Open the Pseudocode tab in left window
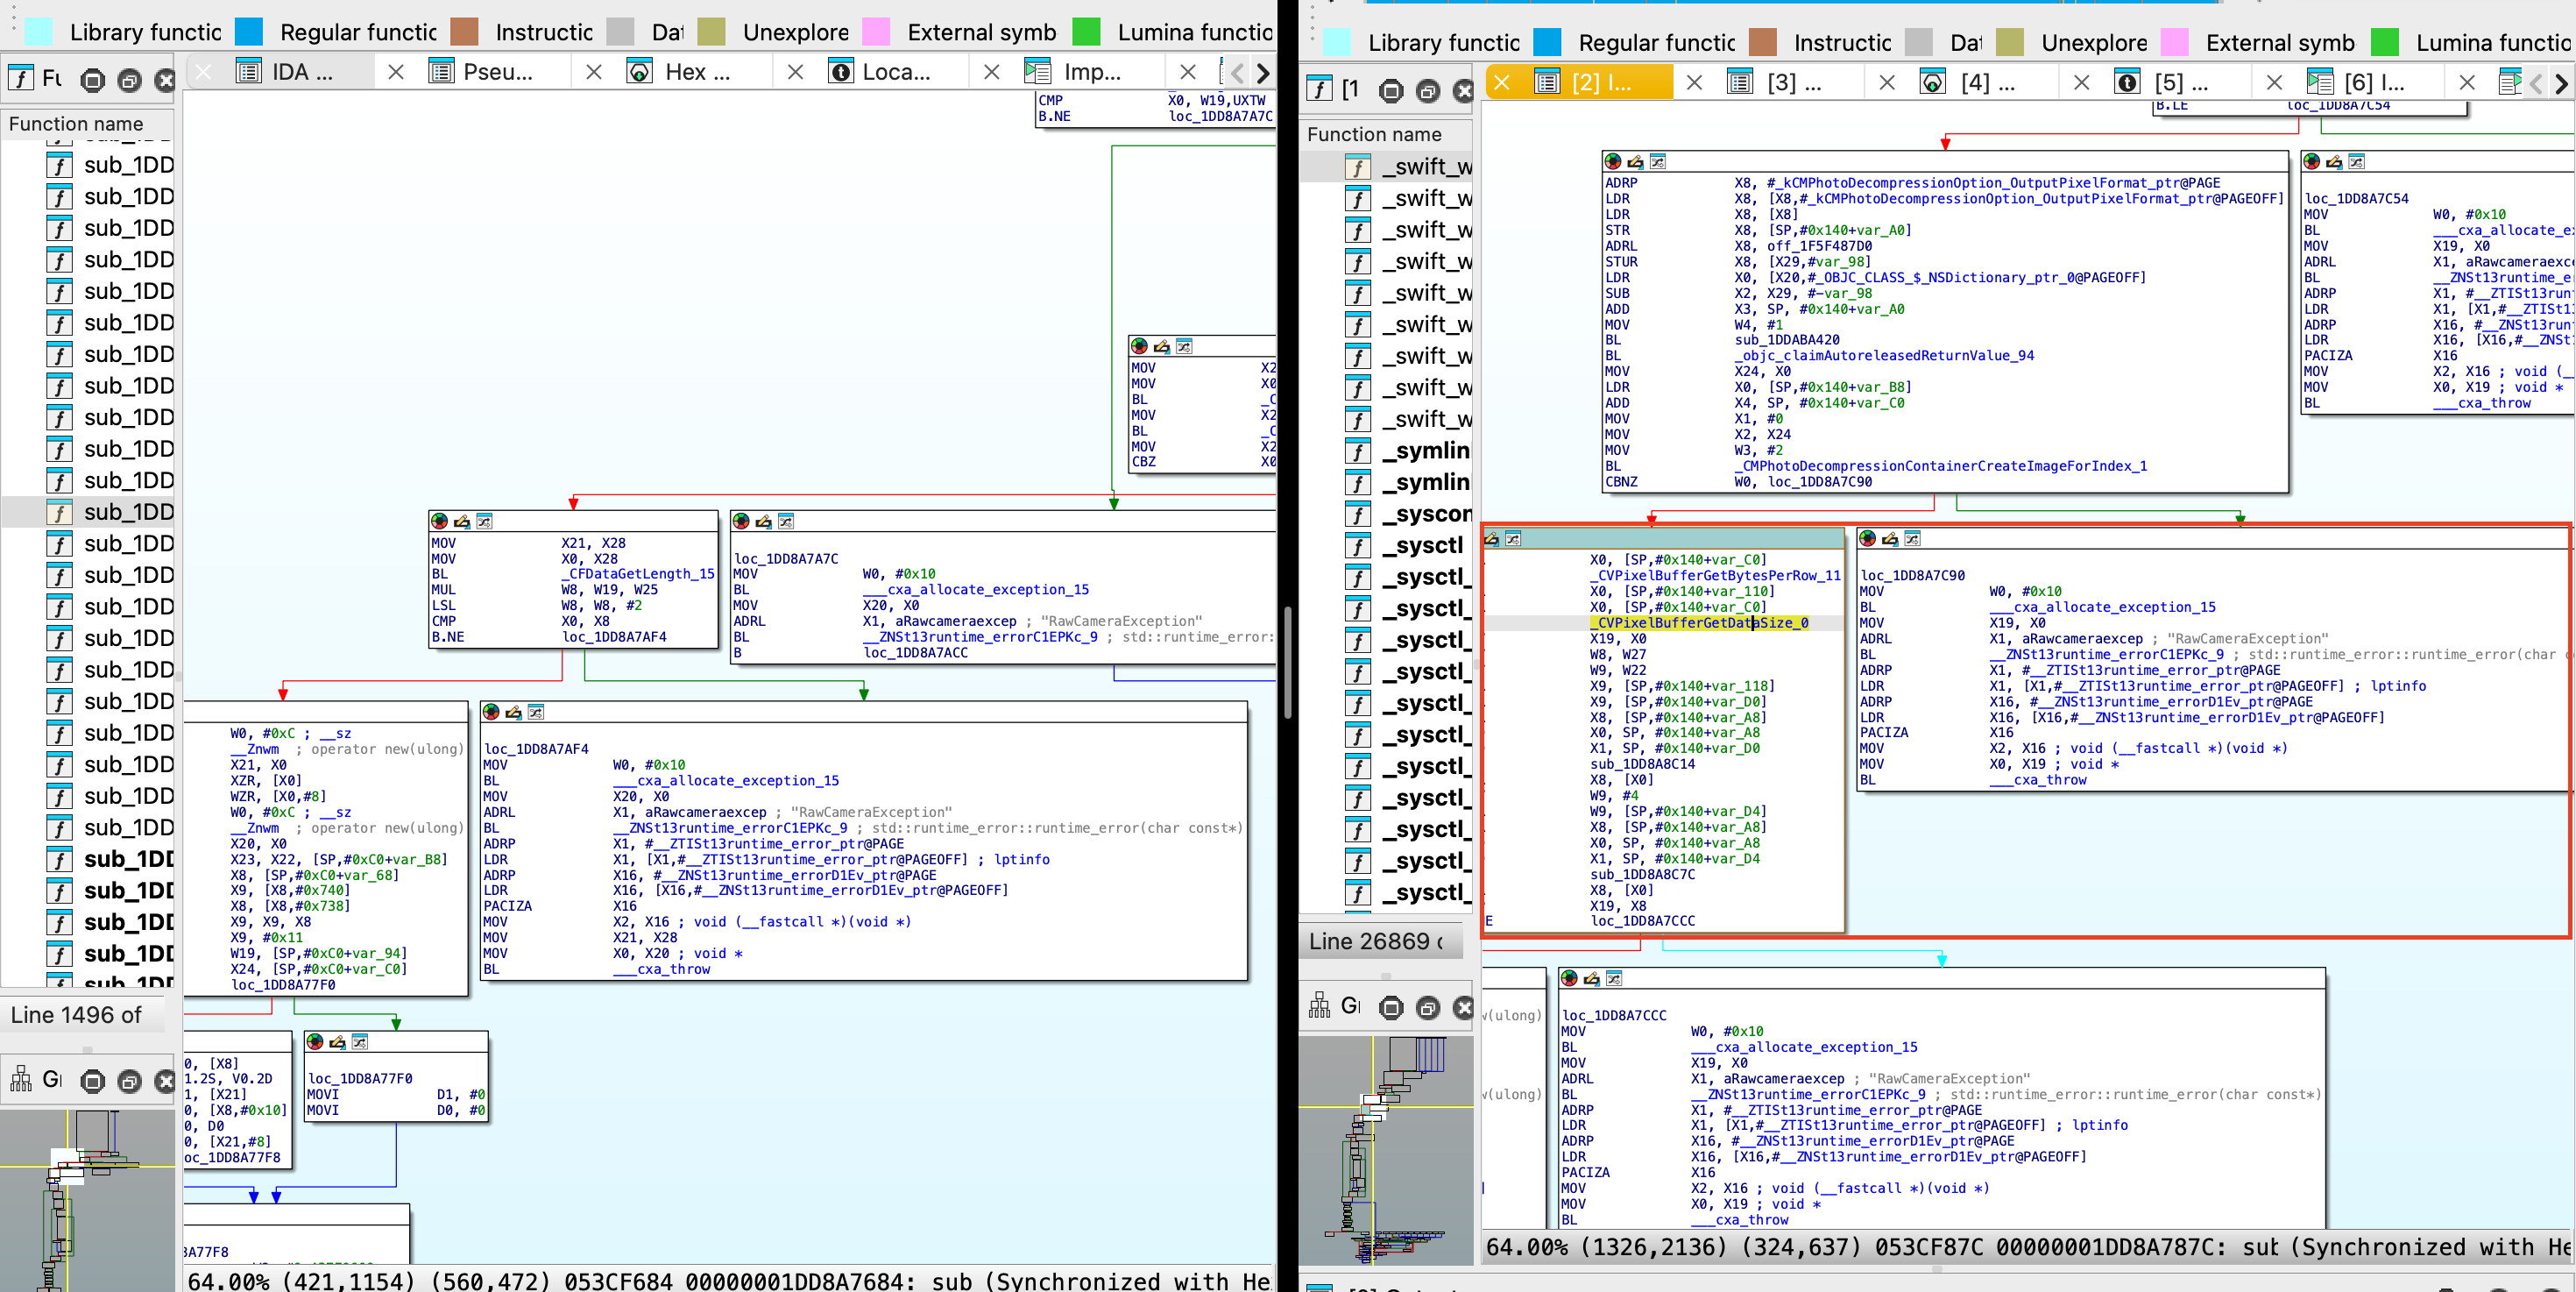The width and height of the screenshot is (2576, 1292). tap(497, 72)
